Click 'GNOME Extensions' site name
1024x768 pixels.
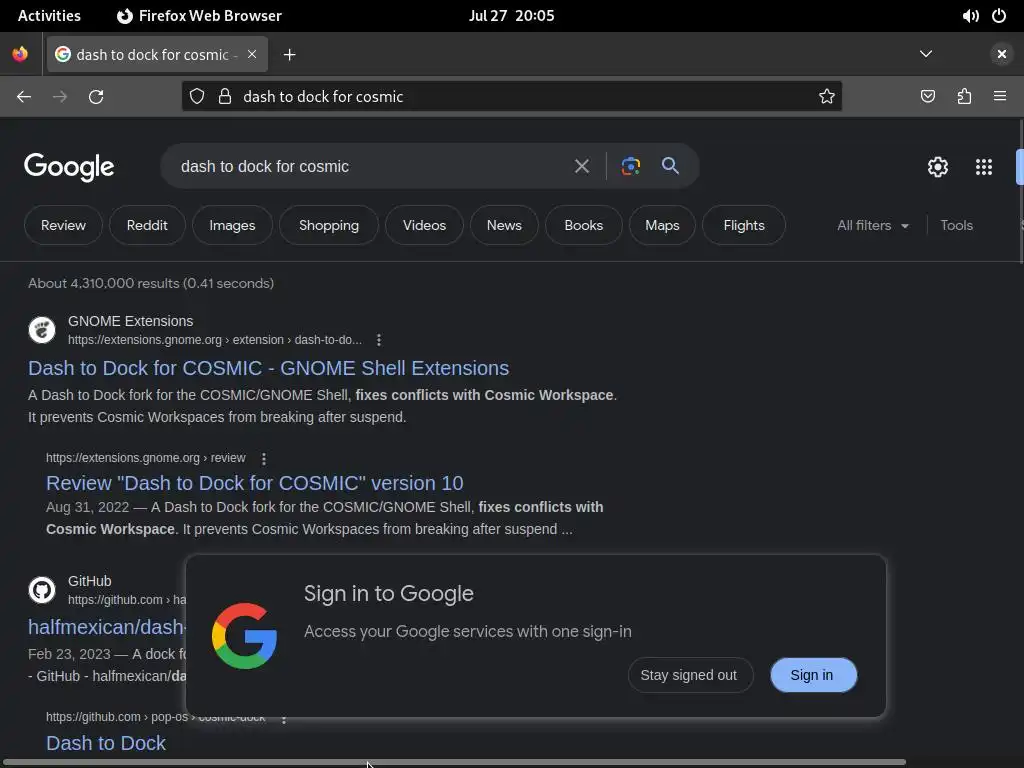131,321
